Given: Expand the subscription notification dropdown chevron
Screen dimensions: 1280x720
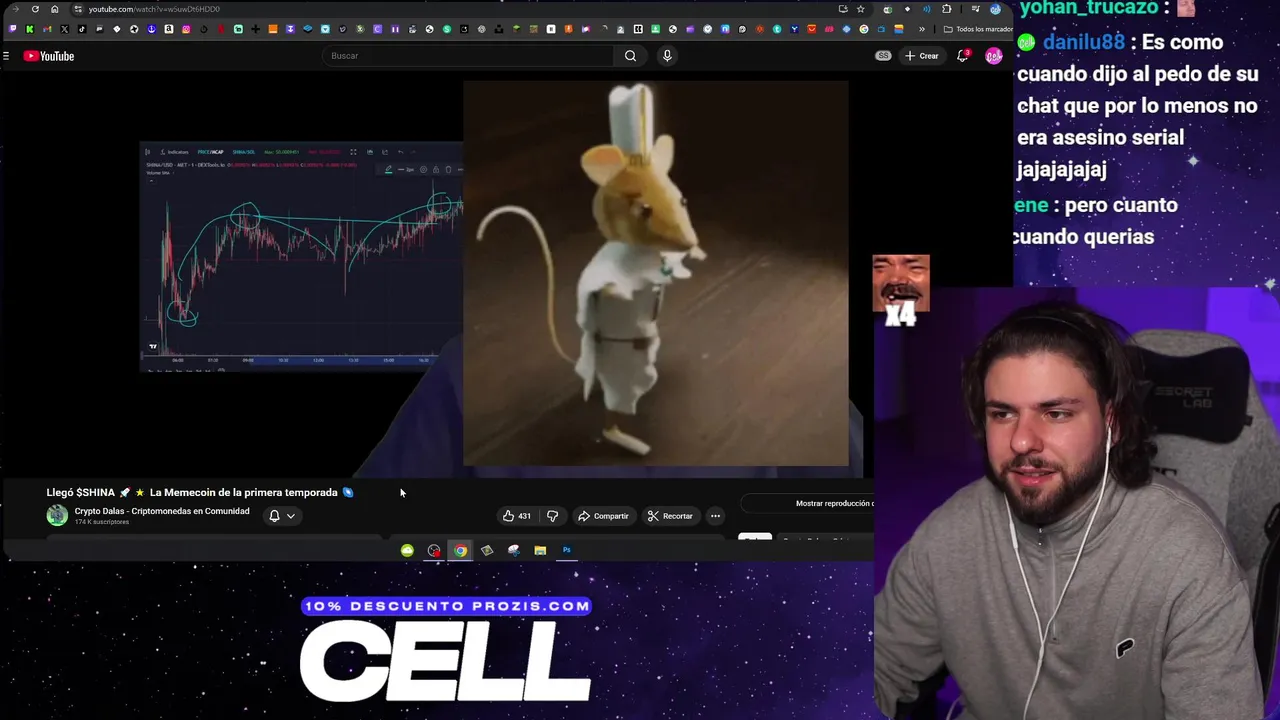Looking at the screenshot, I should point(291,516).
